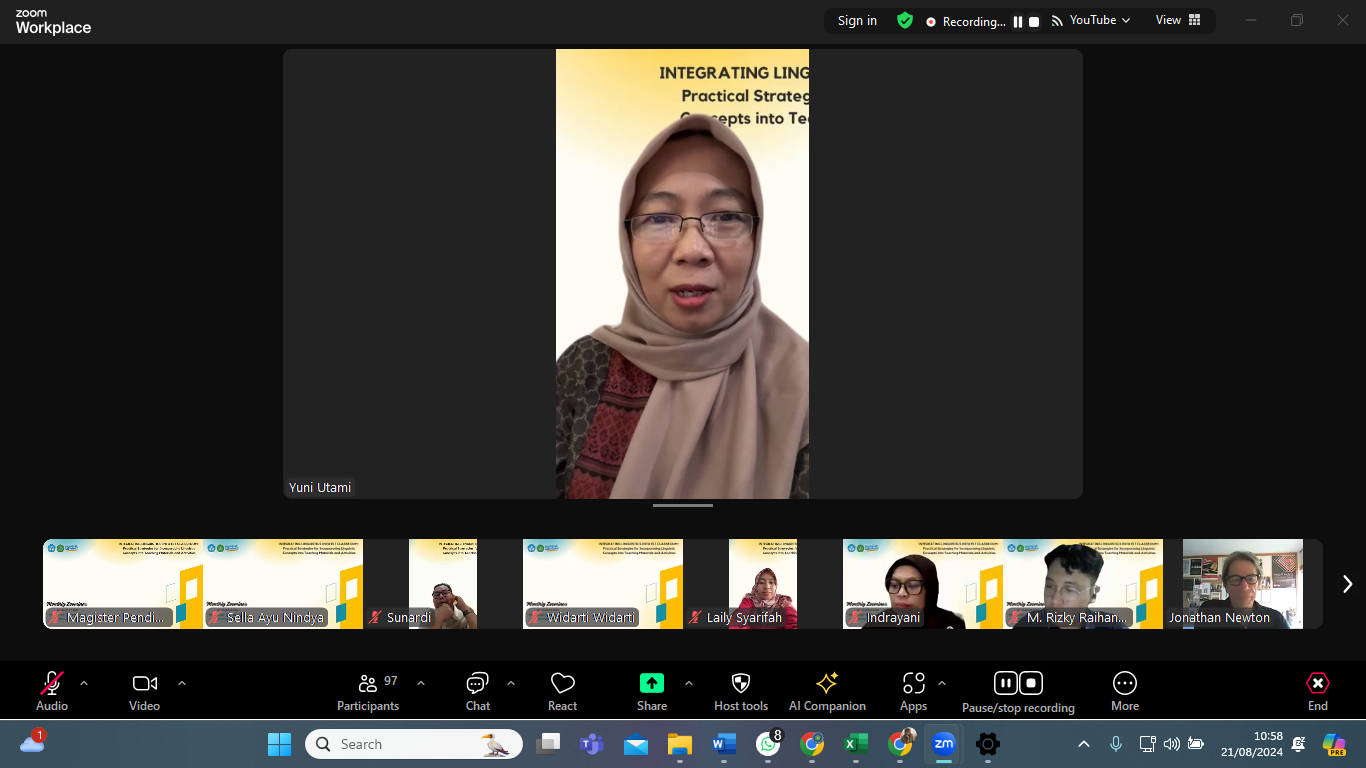Select Jonathan Newton's video thumbnail
Image resolution: width=1366 pixels, height=768 pixels.
coord(1242,584)
